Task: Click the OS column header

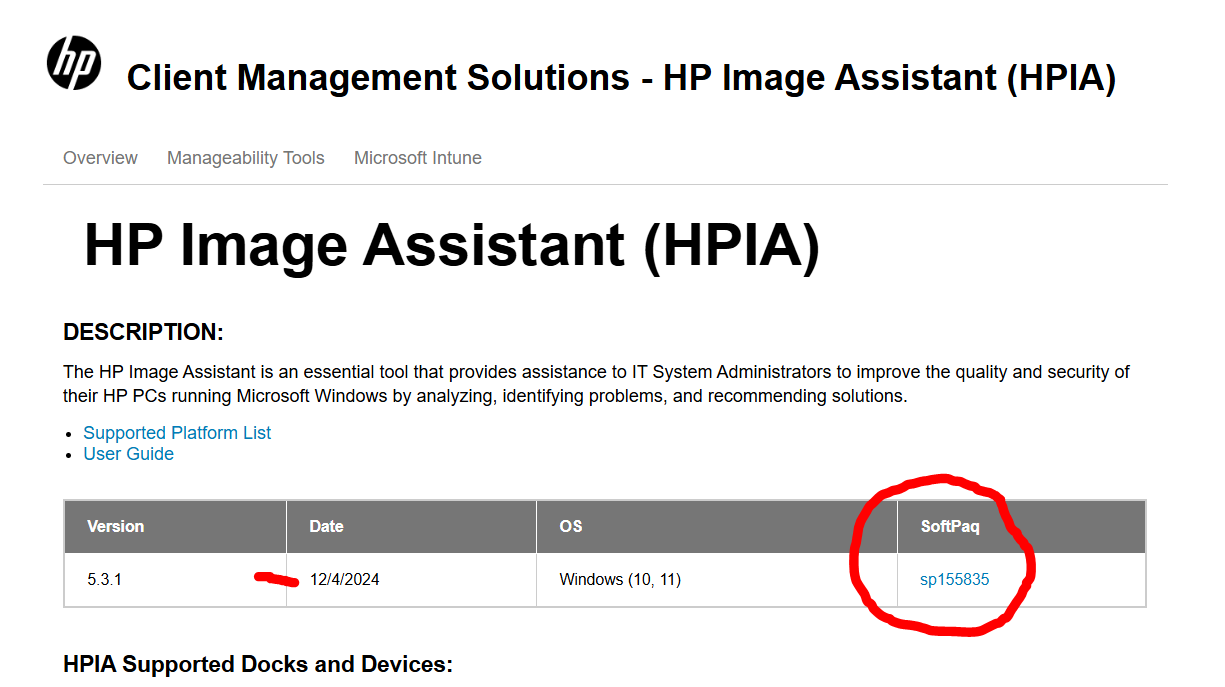Action: [x=716, y=526]
